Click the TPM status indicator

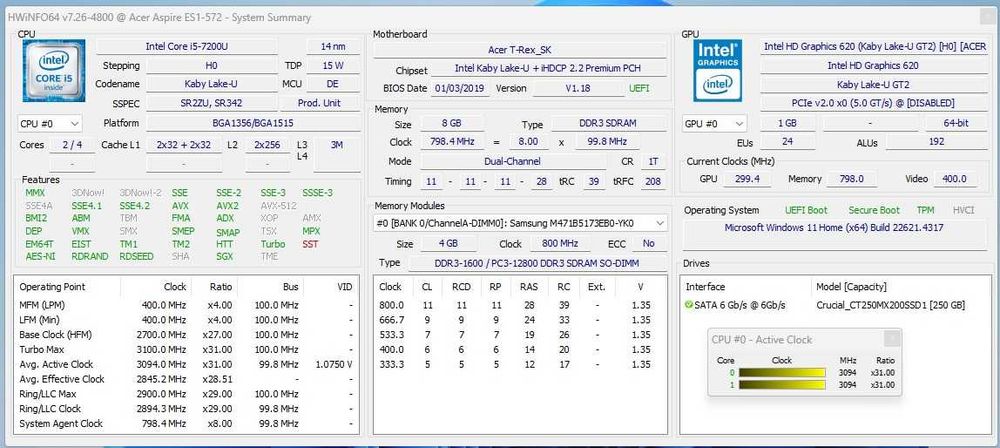925,210
